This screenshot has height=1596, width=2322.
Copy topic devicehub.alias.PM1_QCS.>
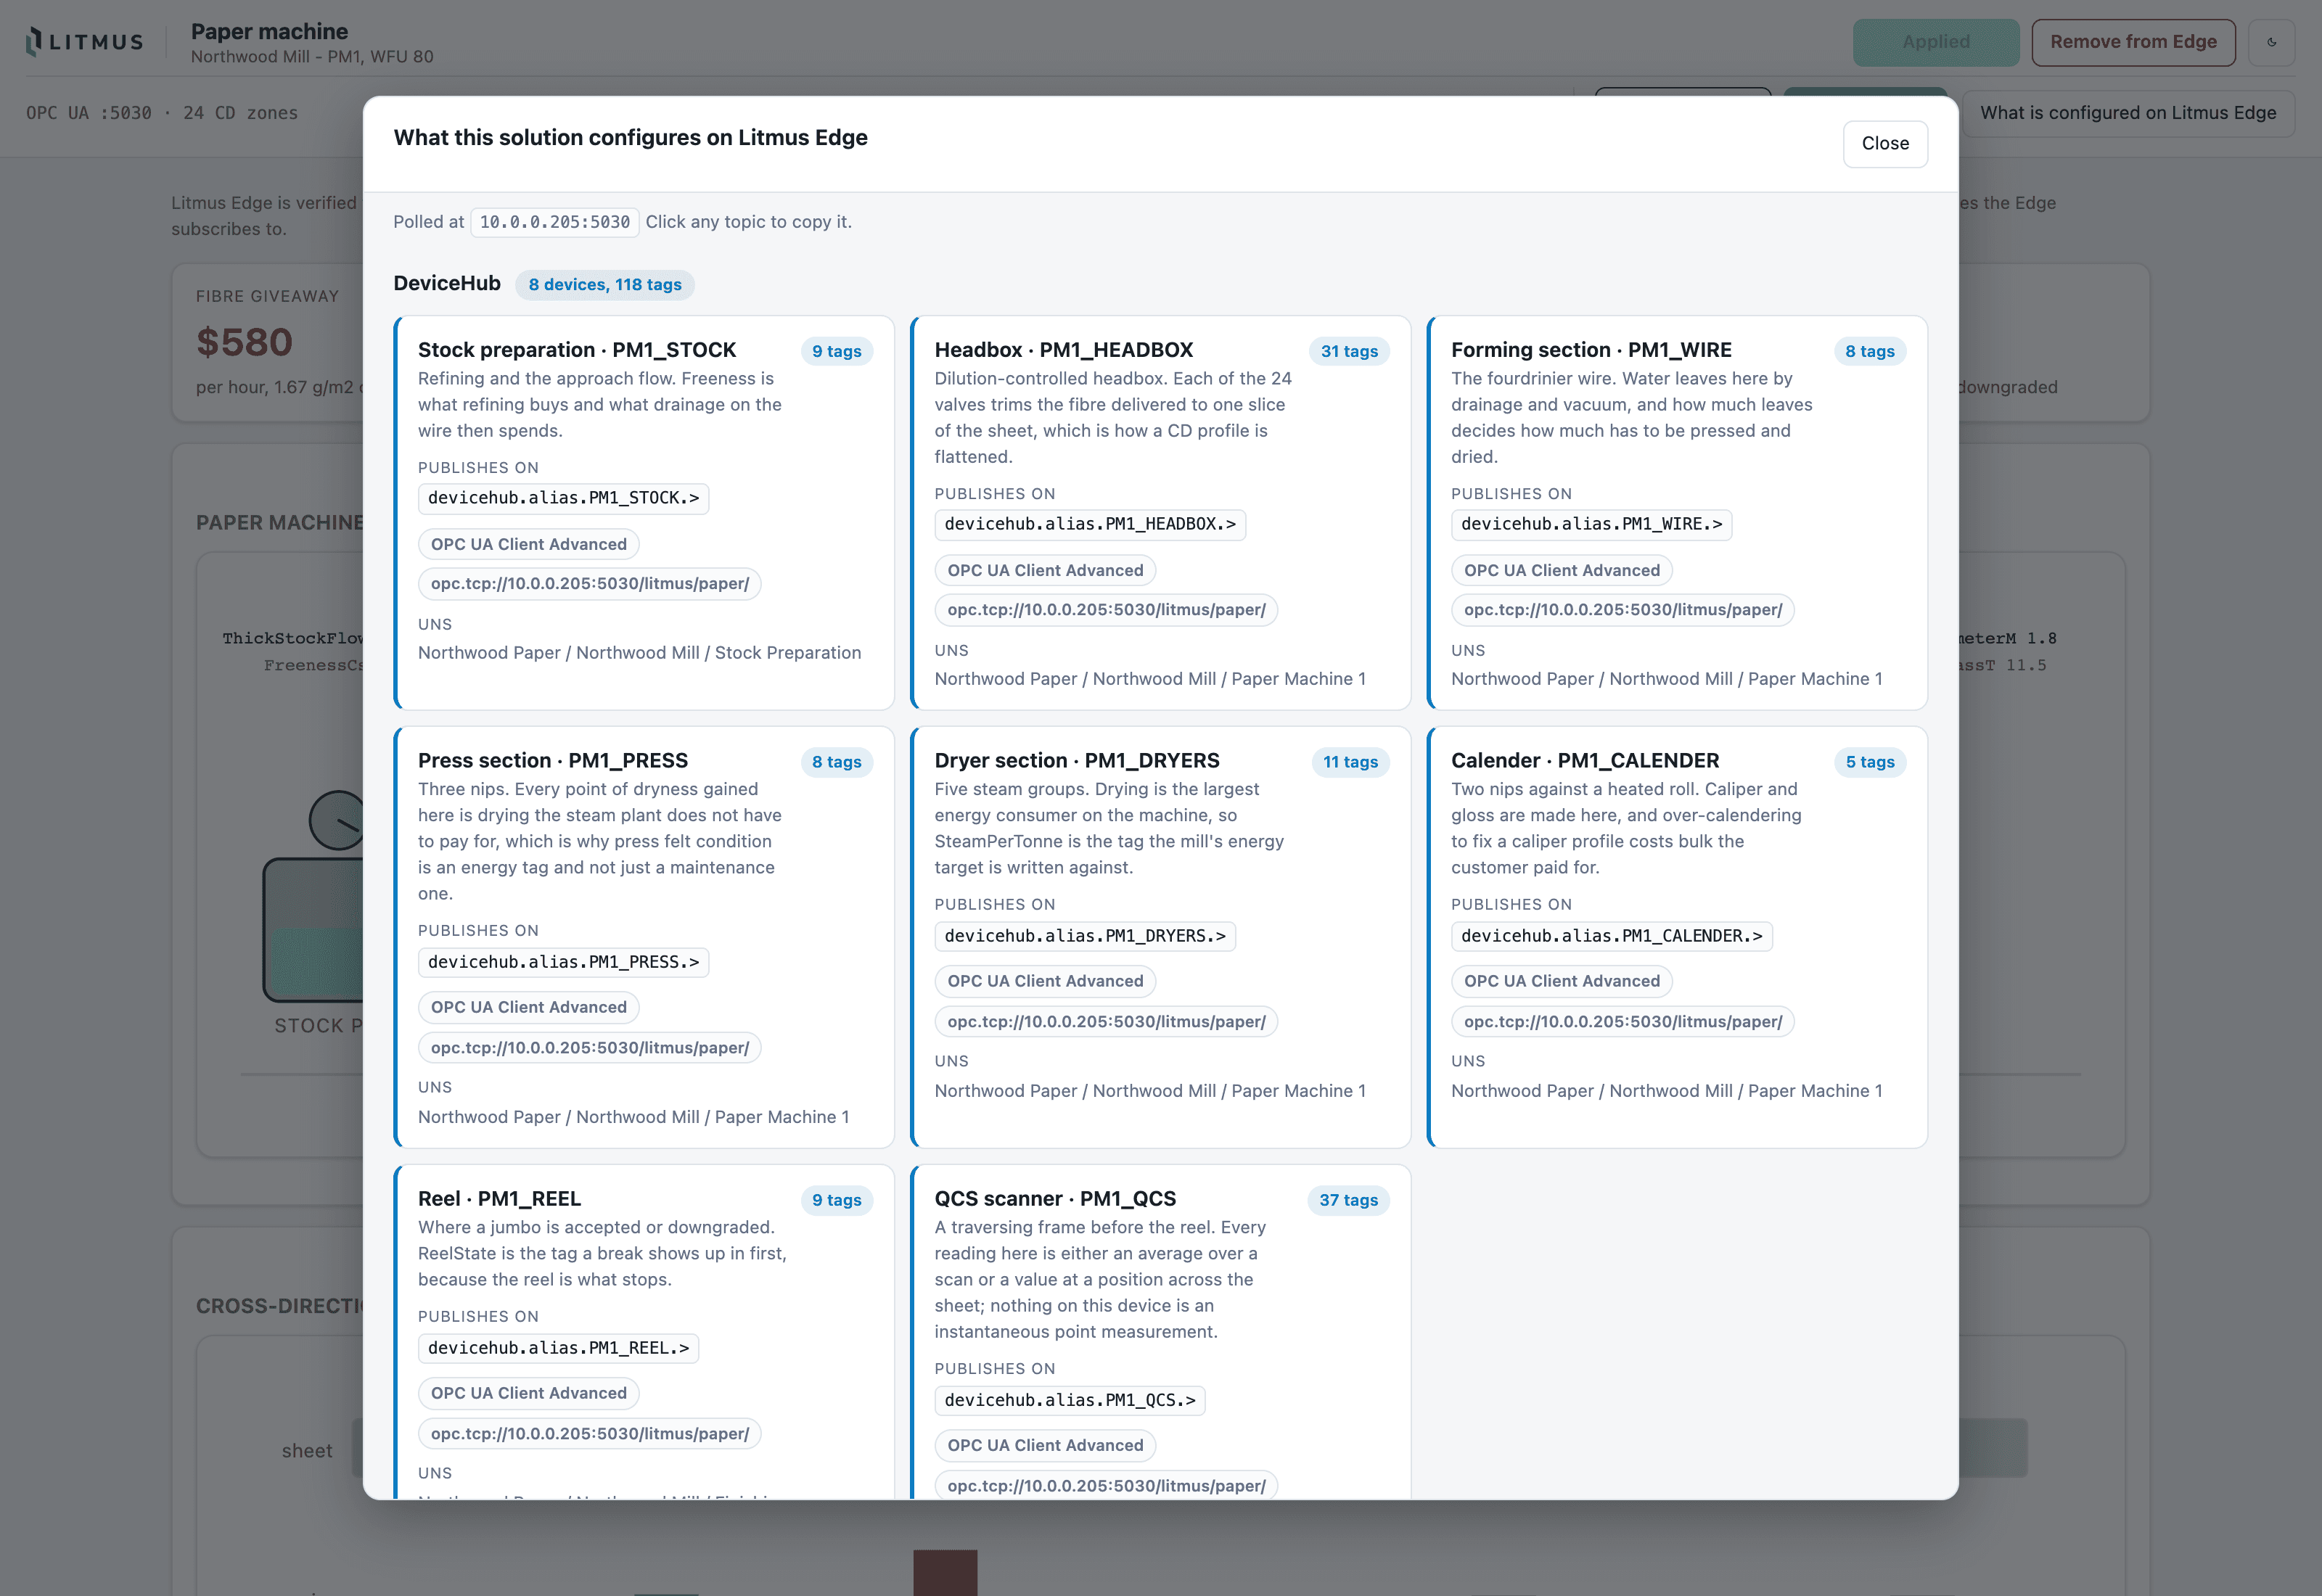point(1070,1400)
